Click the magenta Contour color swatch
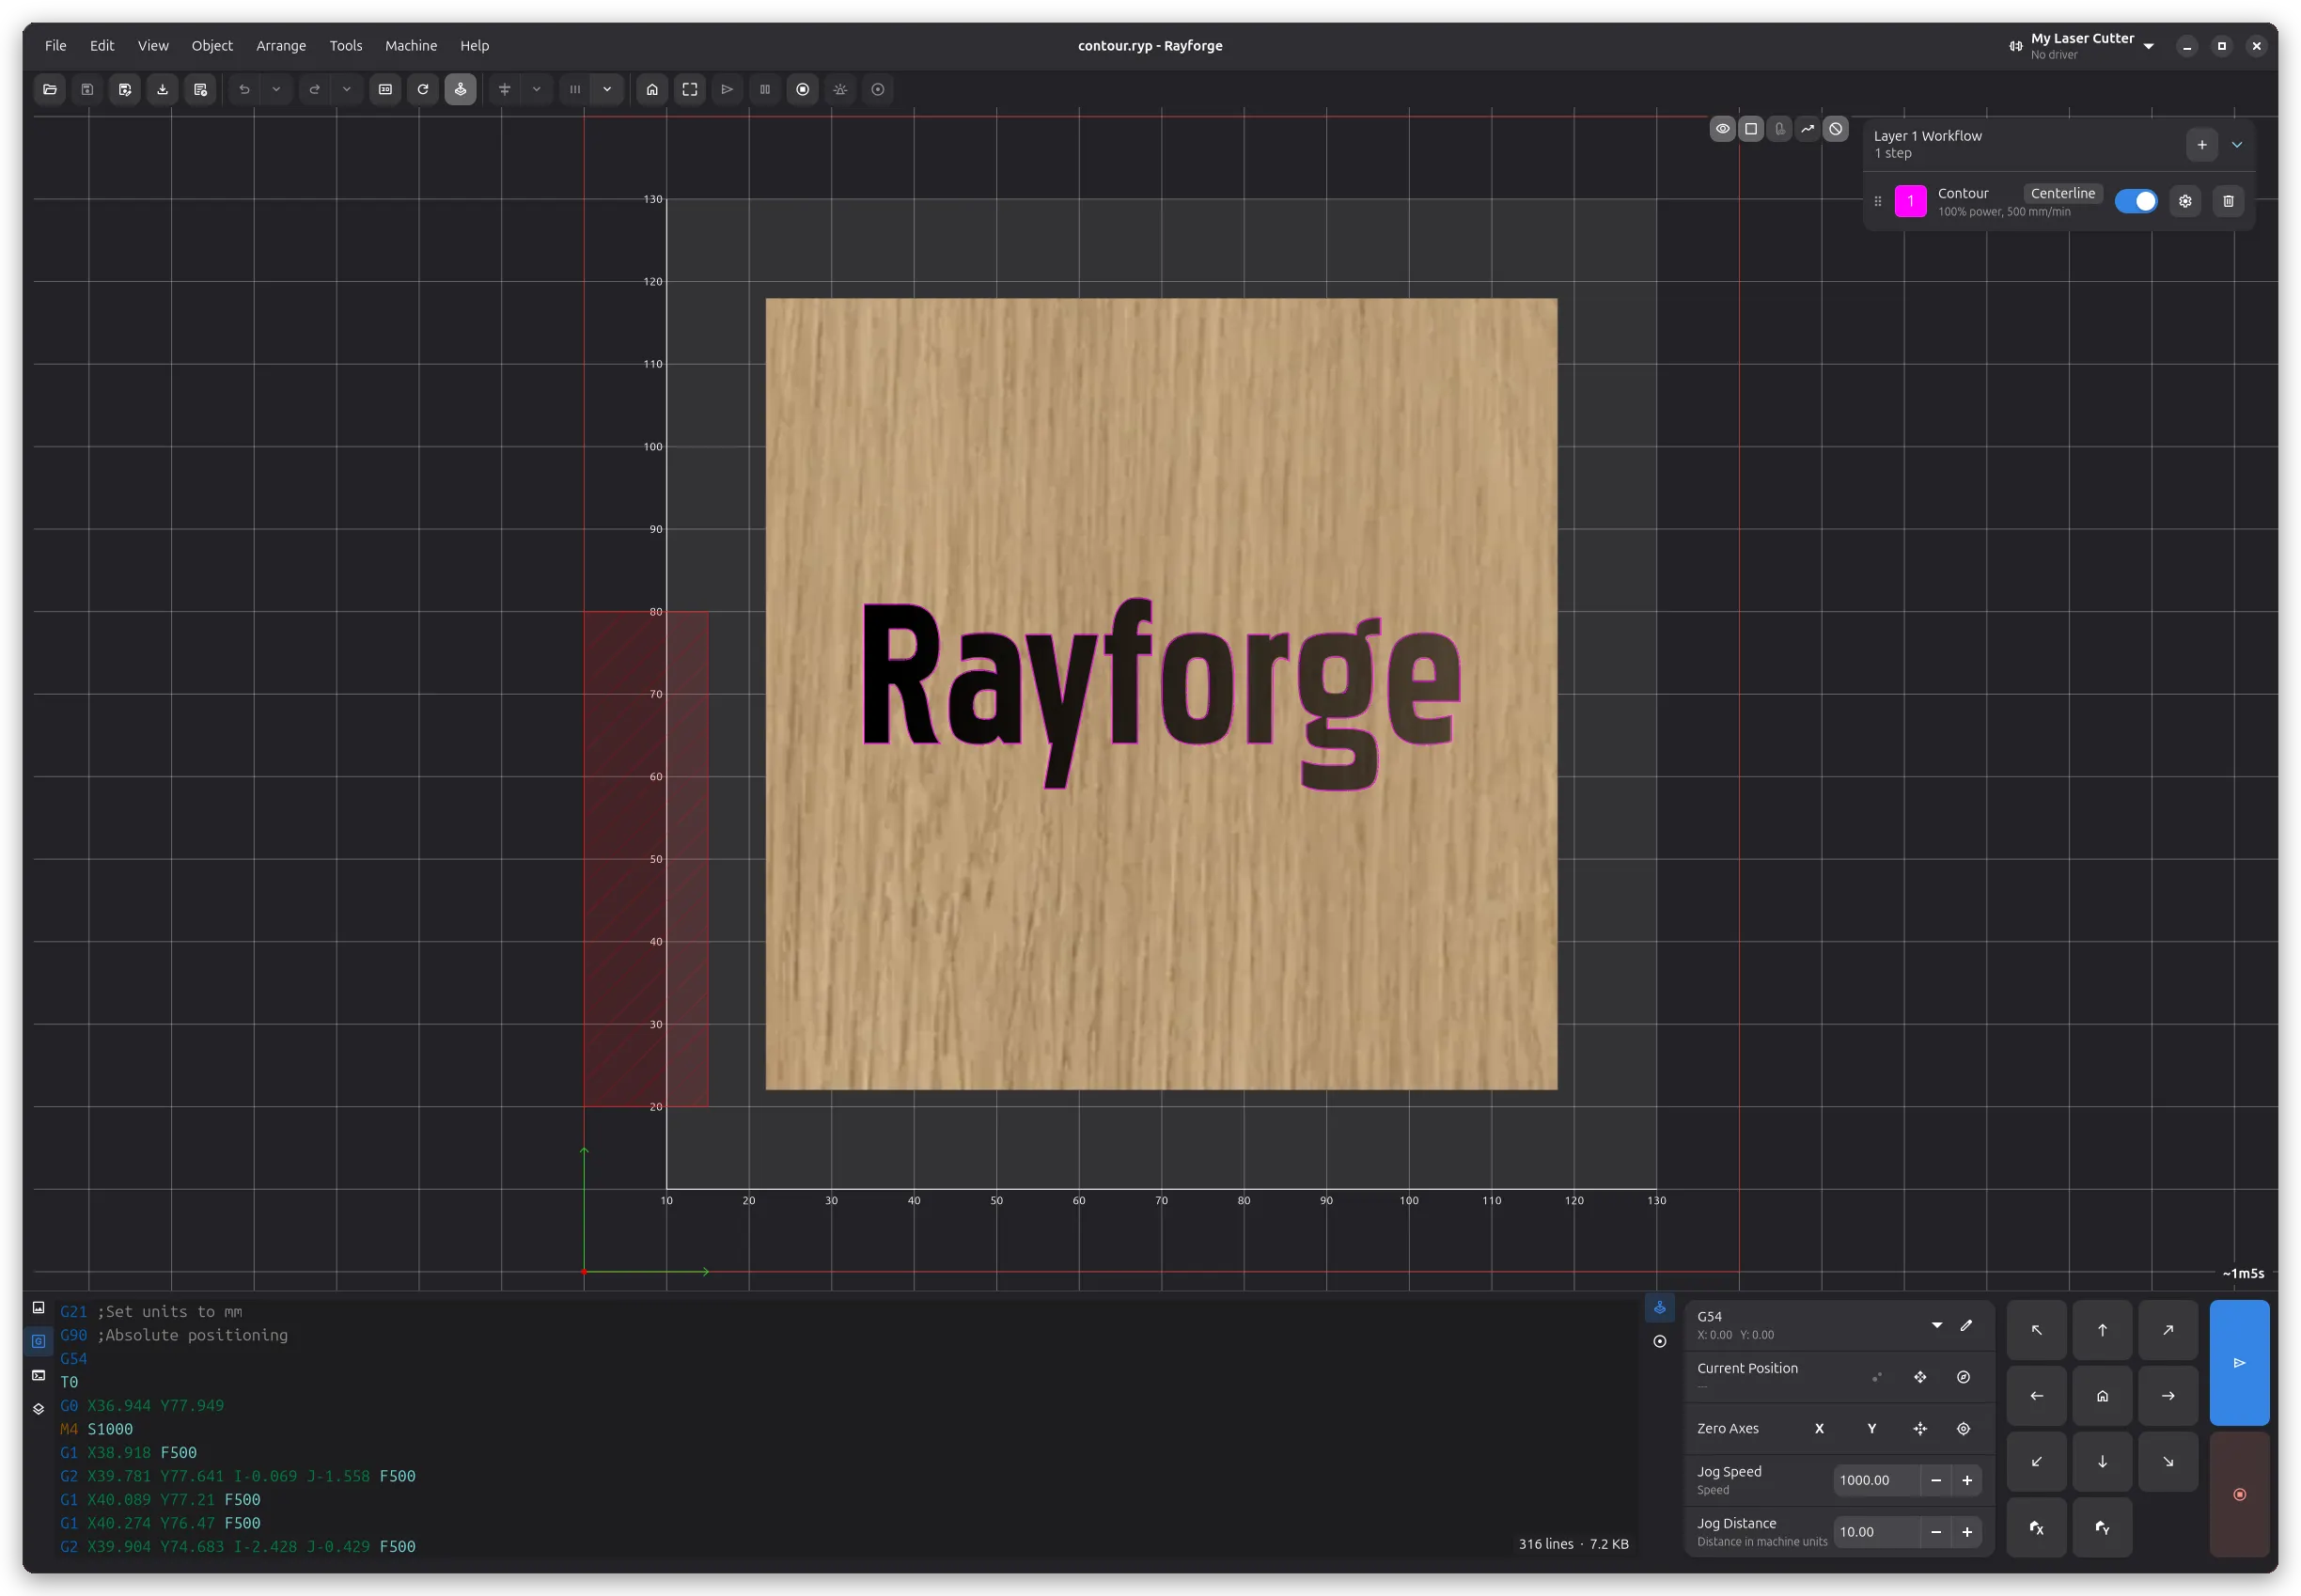Viewport: 2301px width, 1596px height. [x=1910, y=201]
